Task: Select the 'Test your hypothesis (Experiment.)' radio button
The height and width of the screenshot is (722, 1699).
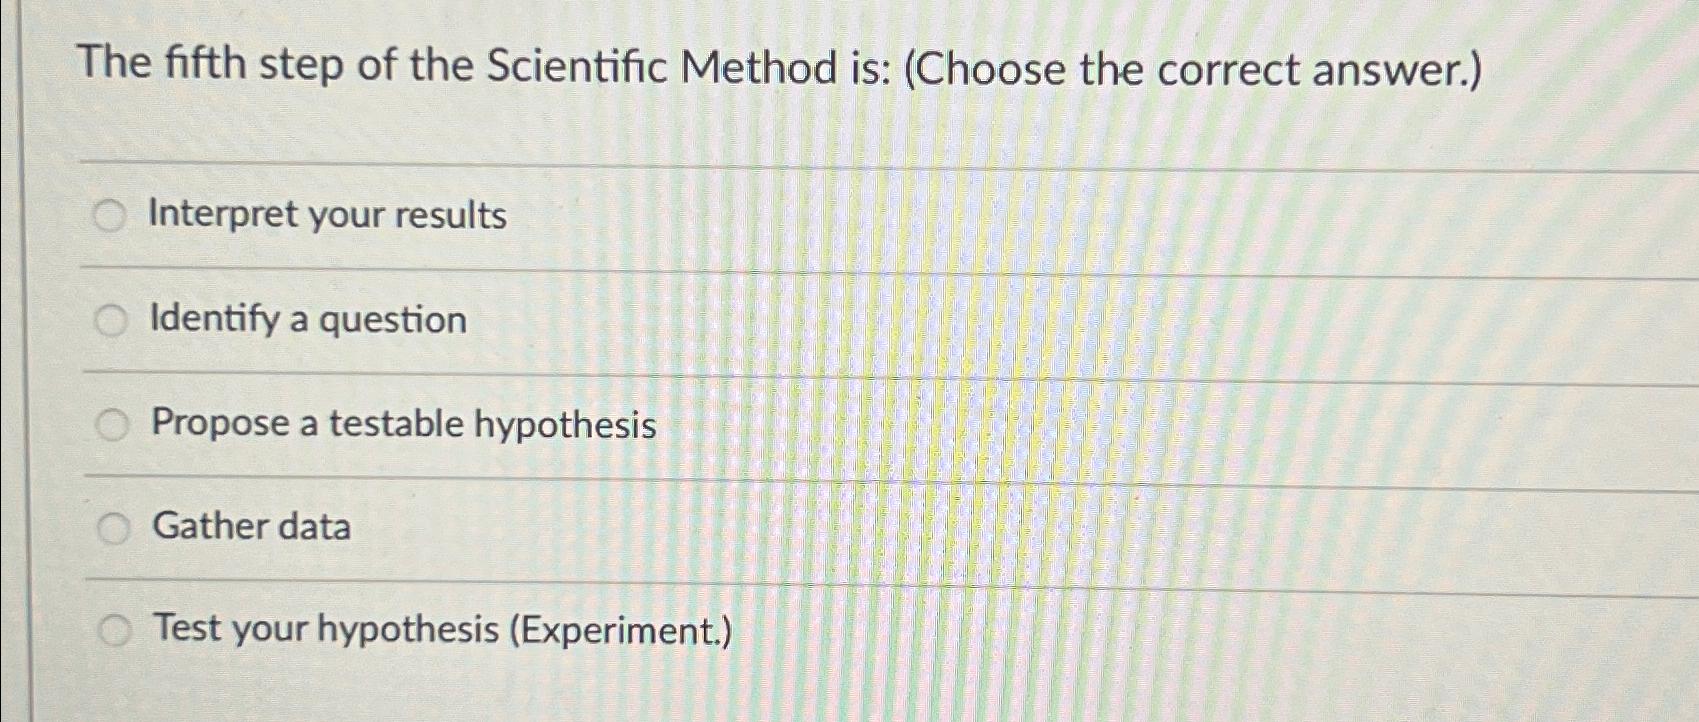Action: click(116, 629)
